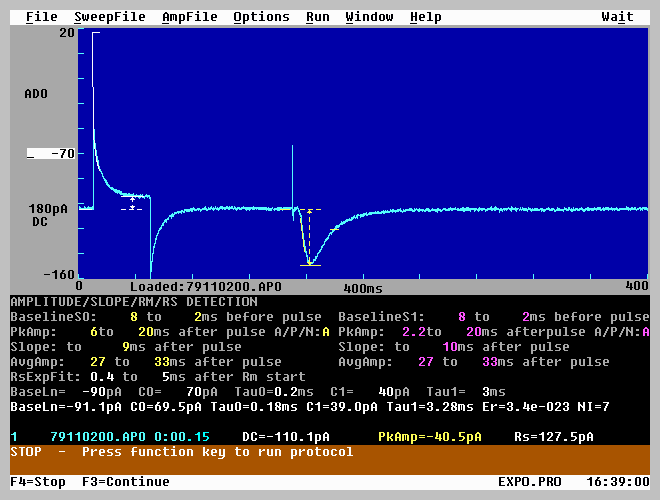The width and height of the screenshot is (660, 500).
Task: Open the Help menu
Action: pyautogui.click(x=425, y=17)
